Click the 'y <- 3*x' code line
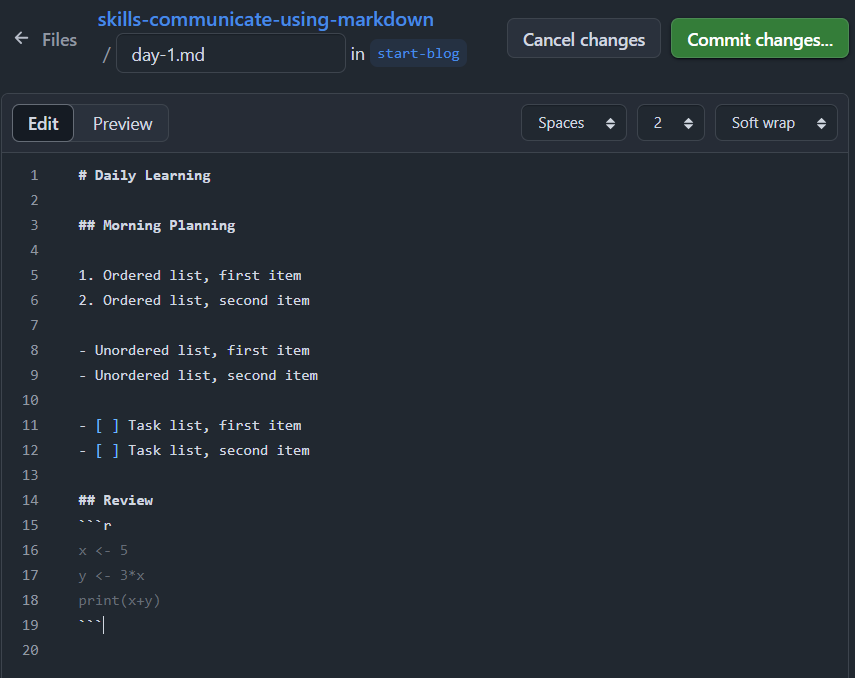This screenshot has height=678, width=855. point(111,575)
